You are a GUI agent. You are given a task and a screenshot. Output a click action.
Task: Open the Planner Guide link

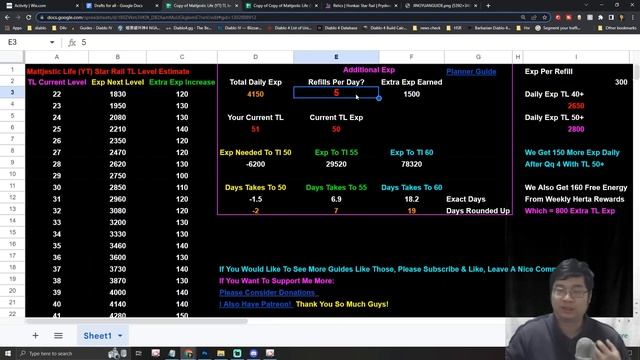[471, 71]
